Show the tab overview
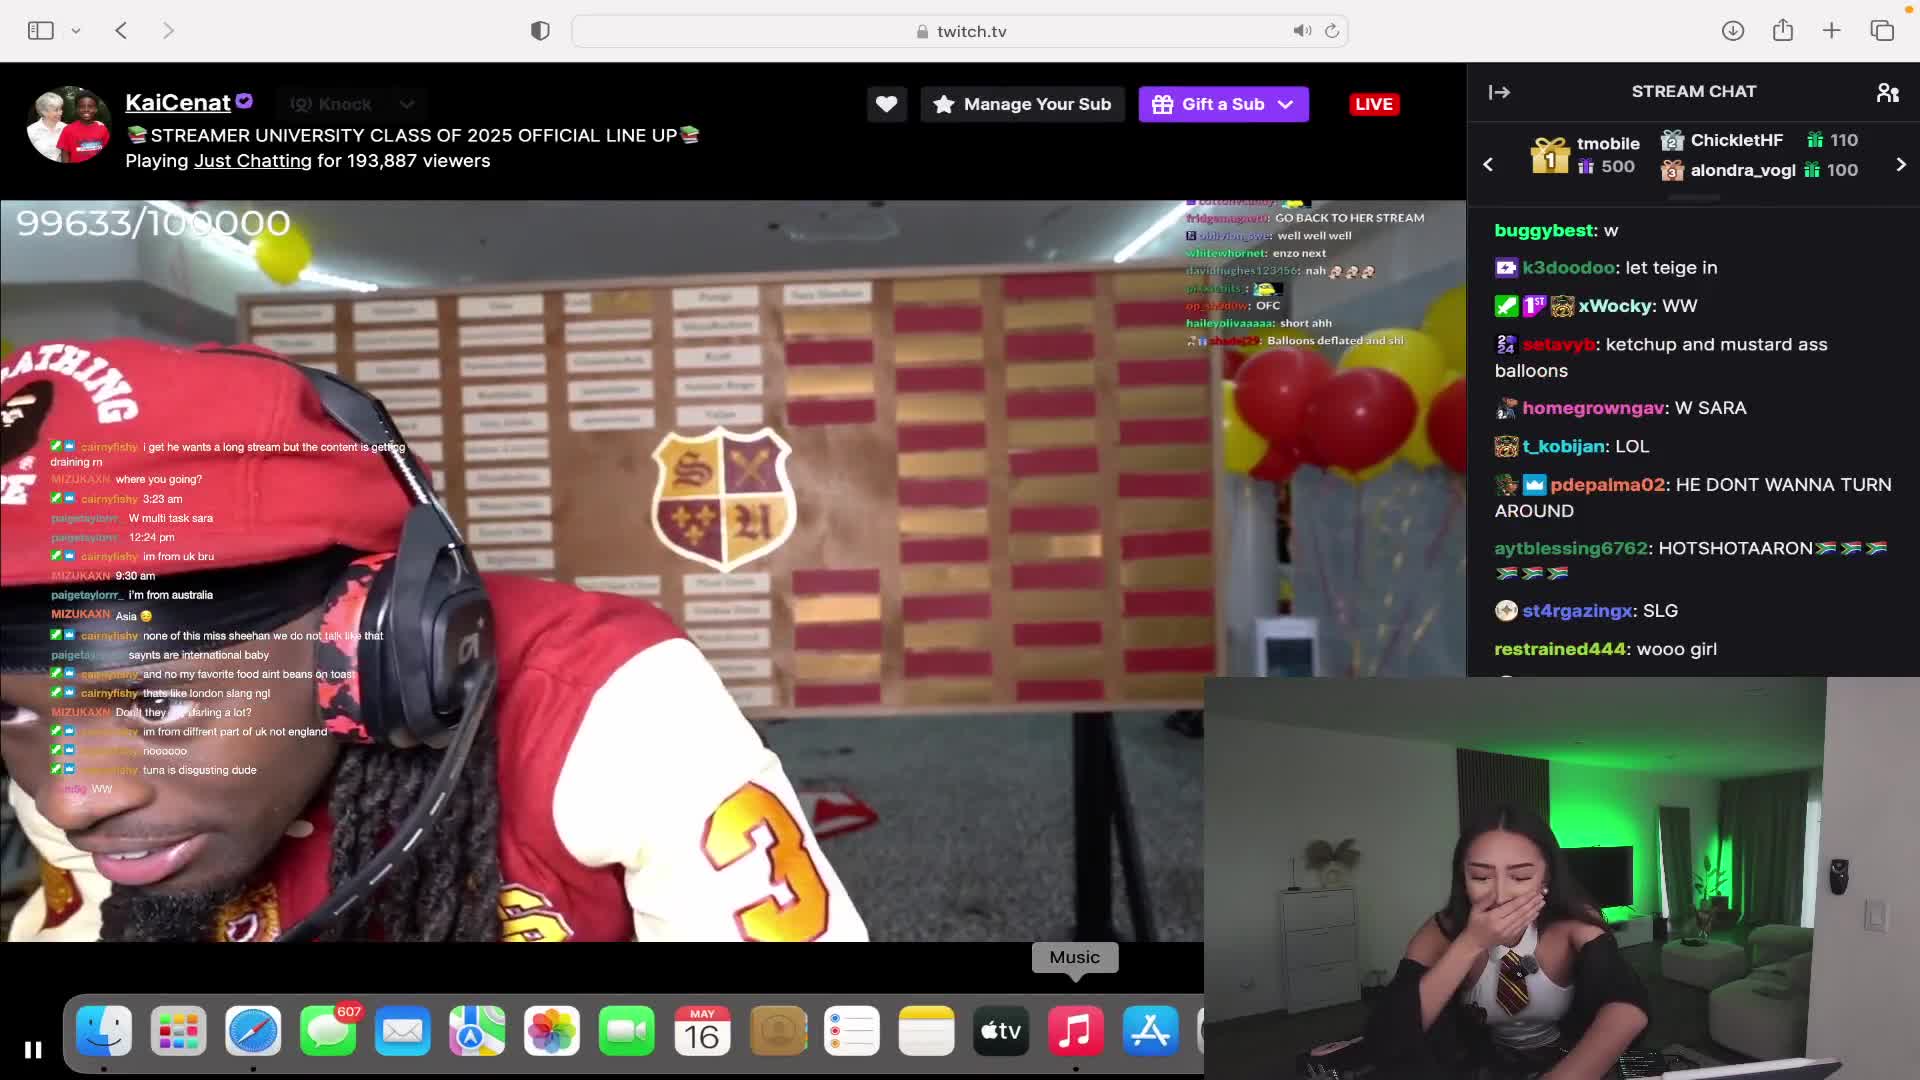Image resolution: width=1920 pixels, height=1080 pixels. 1882,31
